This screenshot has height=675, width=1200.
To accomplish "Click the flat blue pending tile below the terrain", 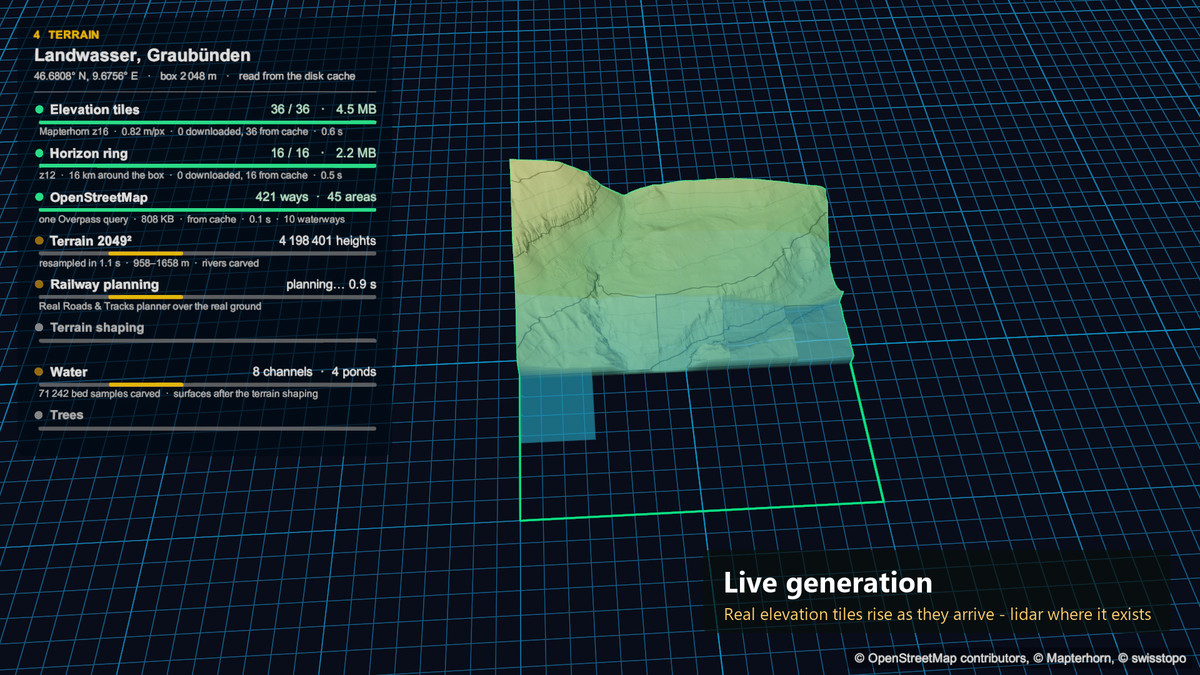I will pyautogui.click(x=558, y=406).
